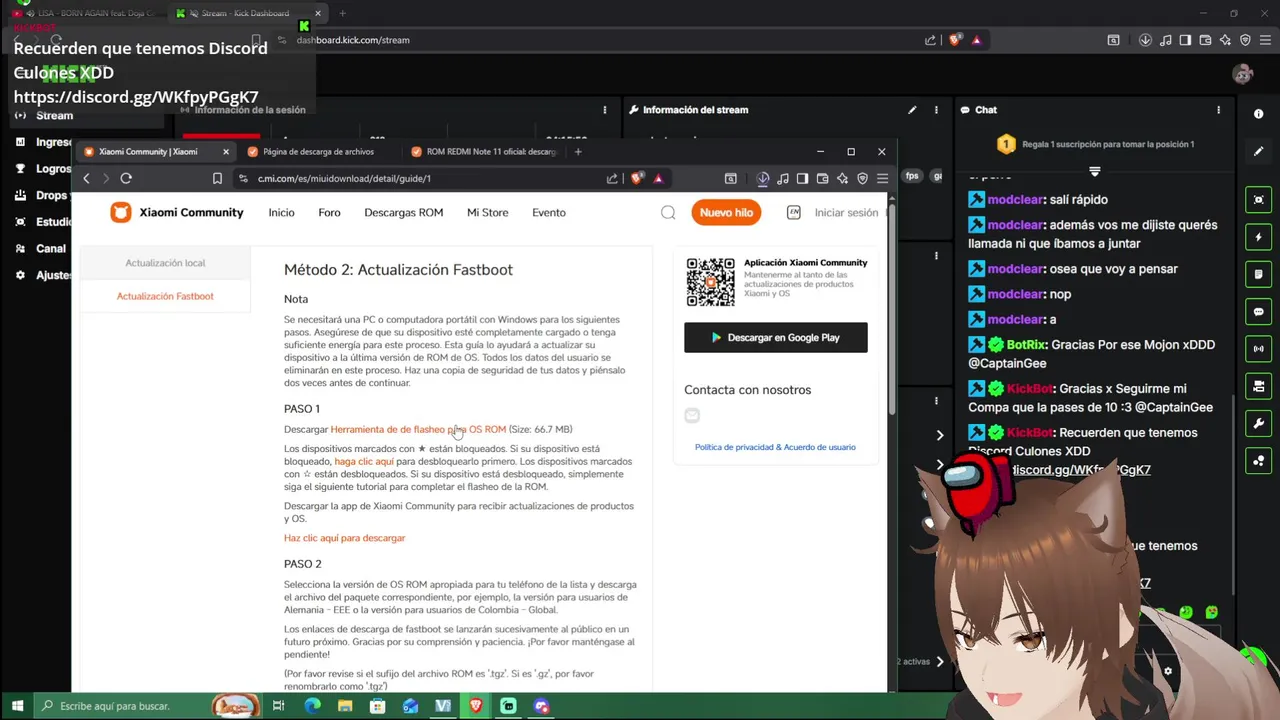1280x720 pixels.
Task: Open Microsoft Store from the taskbar
Action: pyautogui.click(x=378, y=706)
